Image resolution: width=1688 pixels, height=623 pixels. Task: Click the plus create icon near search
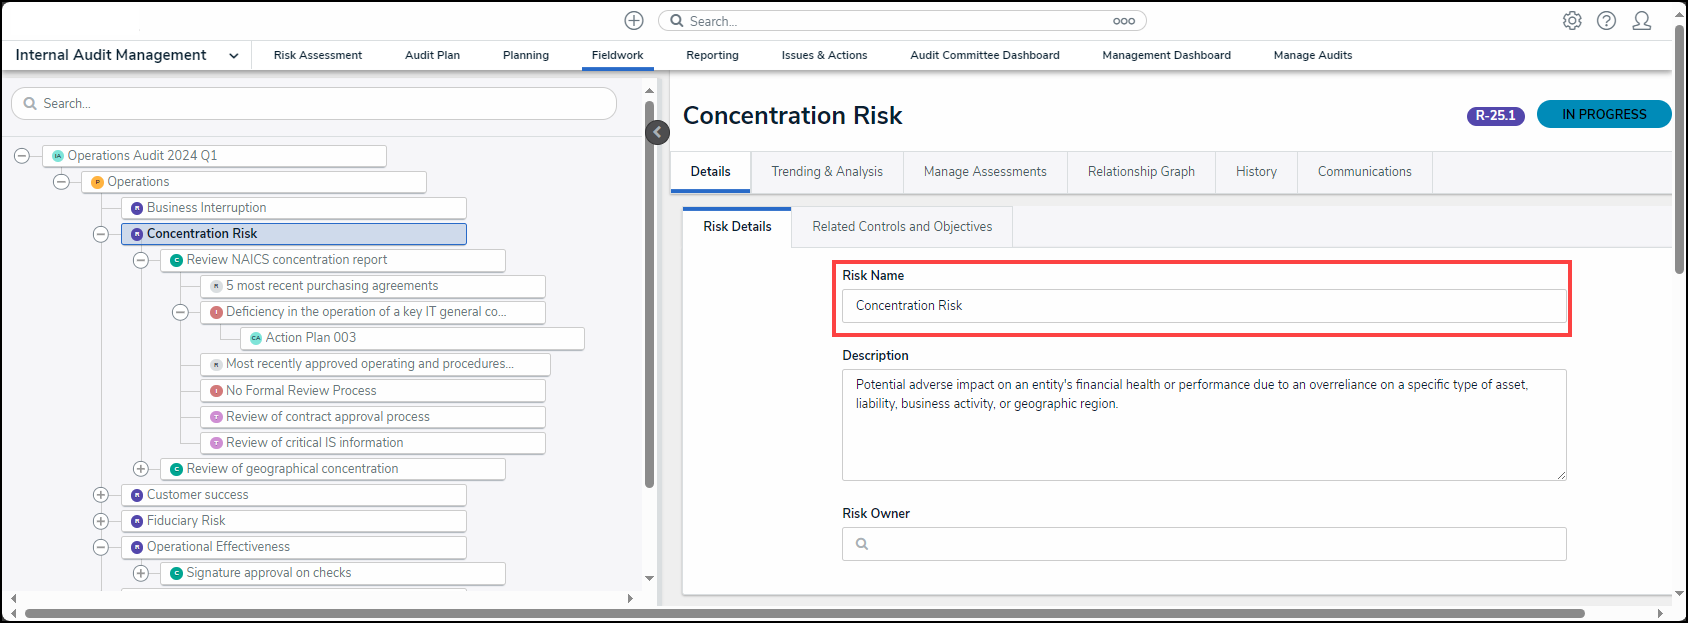click(634, 21)
